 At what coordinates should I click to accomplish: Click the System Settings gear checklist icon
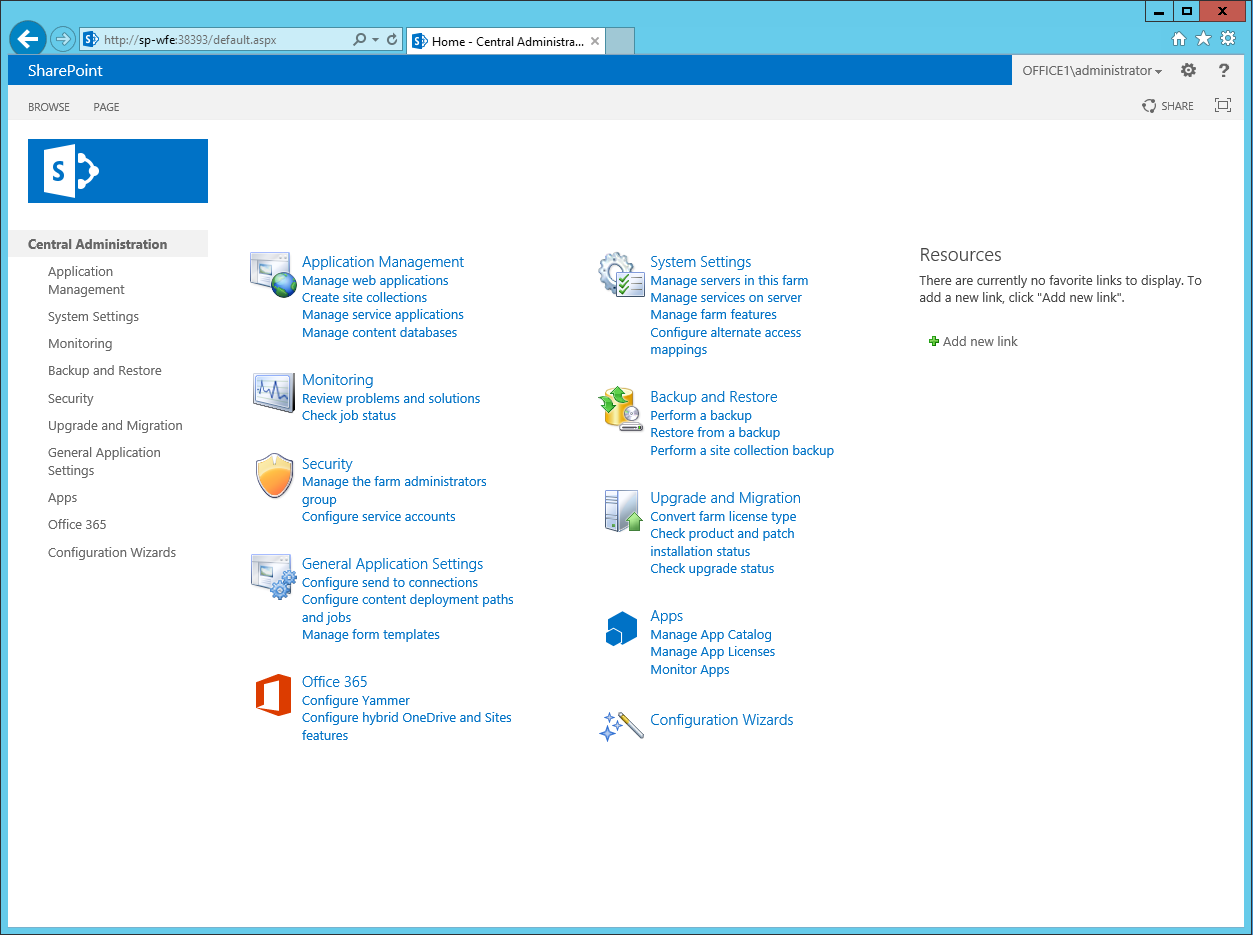pyautogui.click(x=621, y=275)
